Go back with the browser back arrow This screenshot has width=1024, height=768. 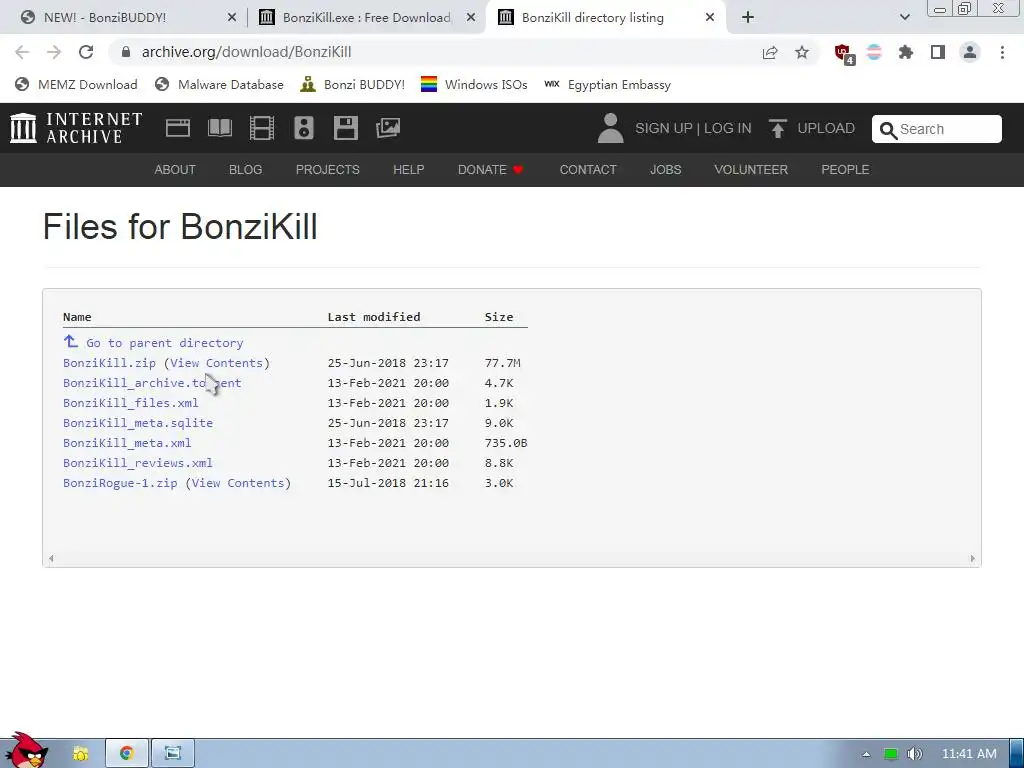(22, 52)
